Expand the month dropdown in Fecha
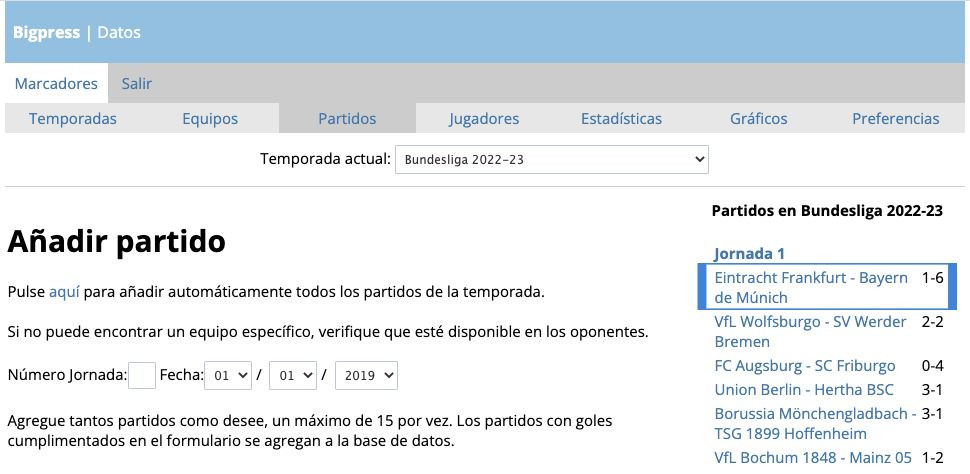The width and height of the screenshot is (970, 474). click(x=293, y=376)
